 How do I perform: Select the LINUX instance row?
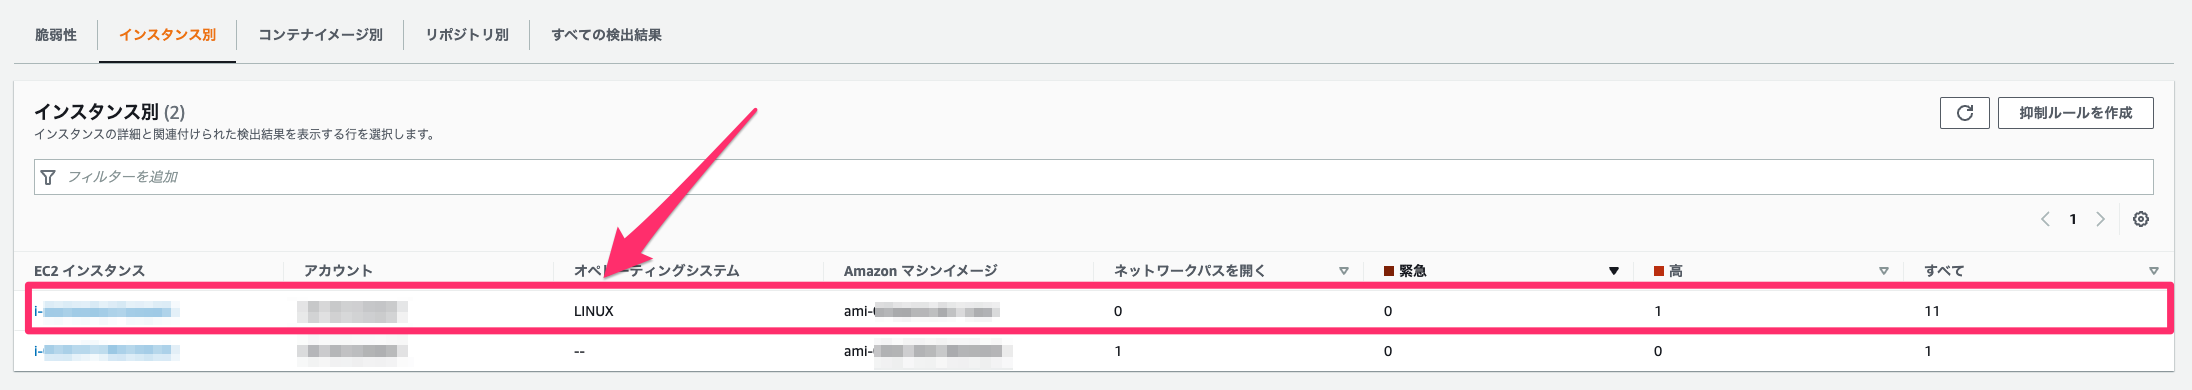coord(1098,311)
